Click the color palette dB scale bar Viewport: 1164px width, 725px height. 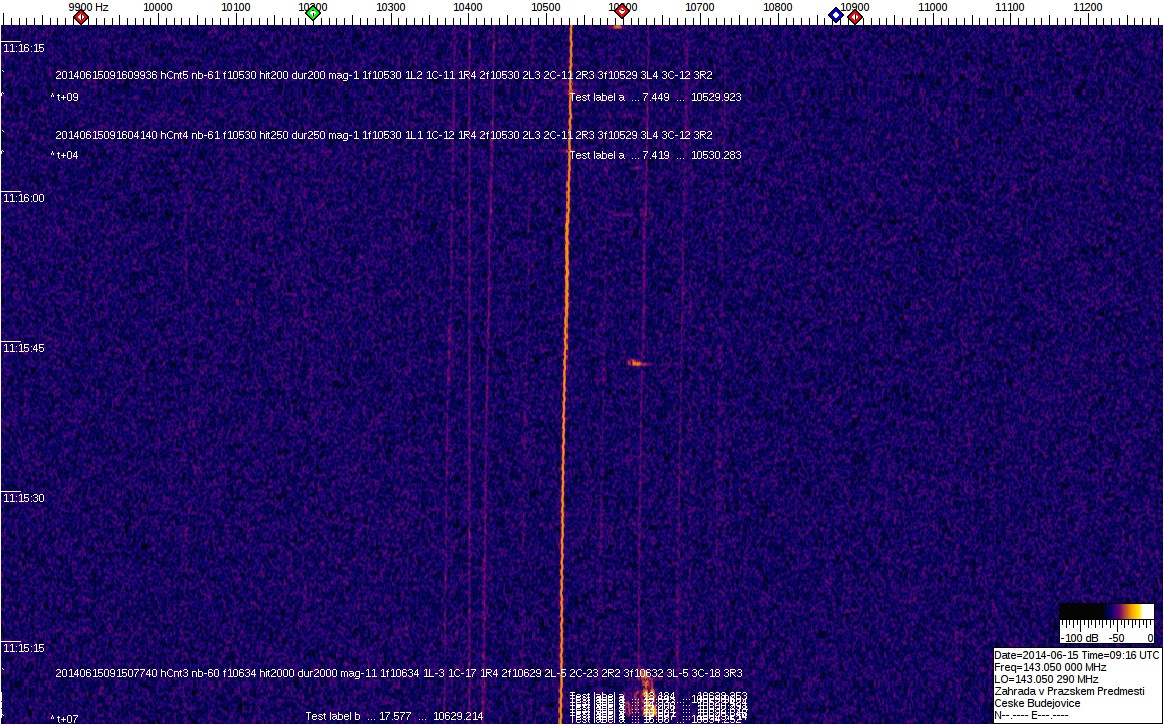pos(1107,611)
